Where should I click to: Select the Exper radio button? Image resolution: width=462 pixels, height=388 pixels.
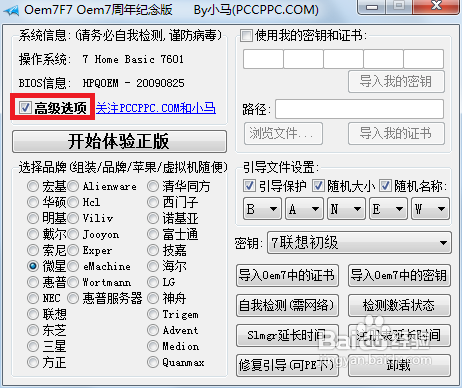[x=73, y=250]
